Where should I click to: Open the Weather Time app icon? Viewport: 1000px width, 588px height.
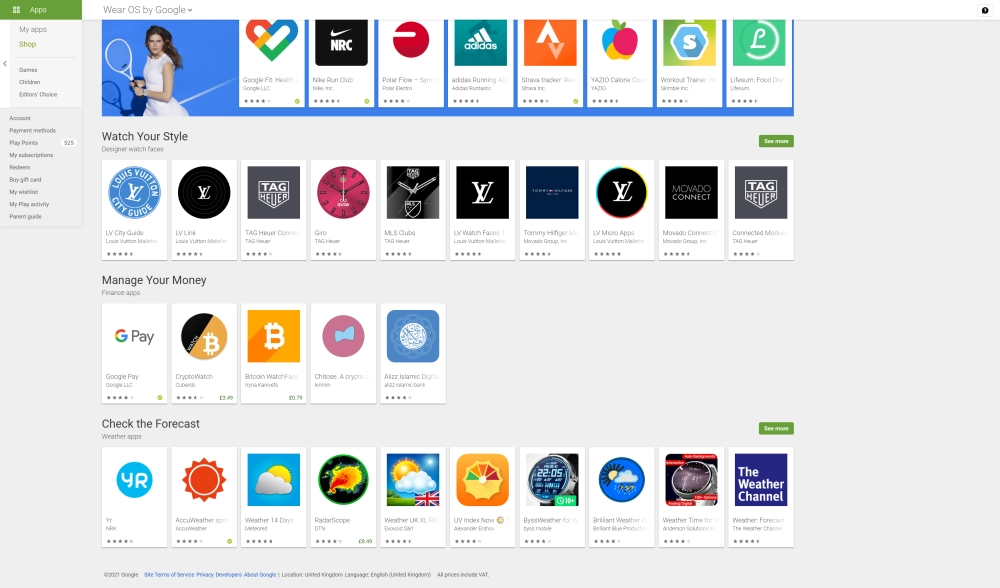(691, 480)
